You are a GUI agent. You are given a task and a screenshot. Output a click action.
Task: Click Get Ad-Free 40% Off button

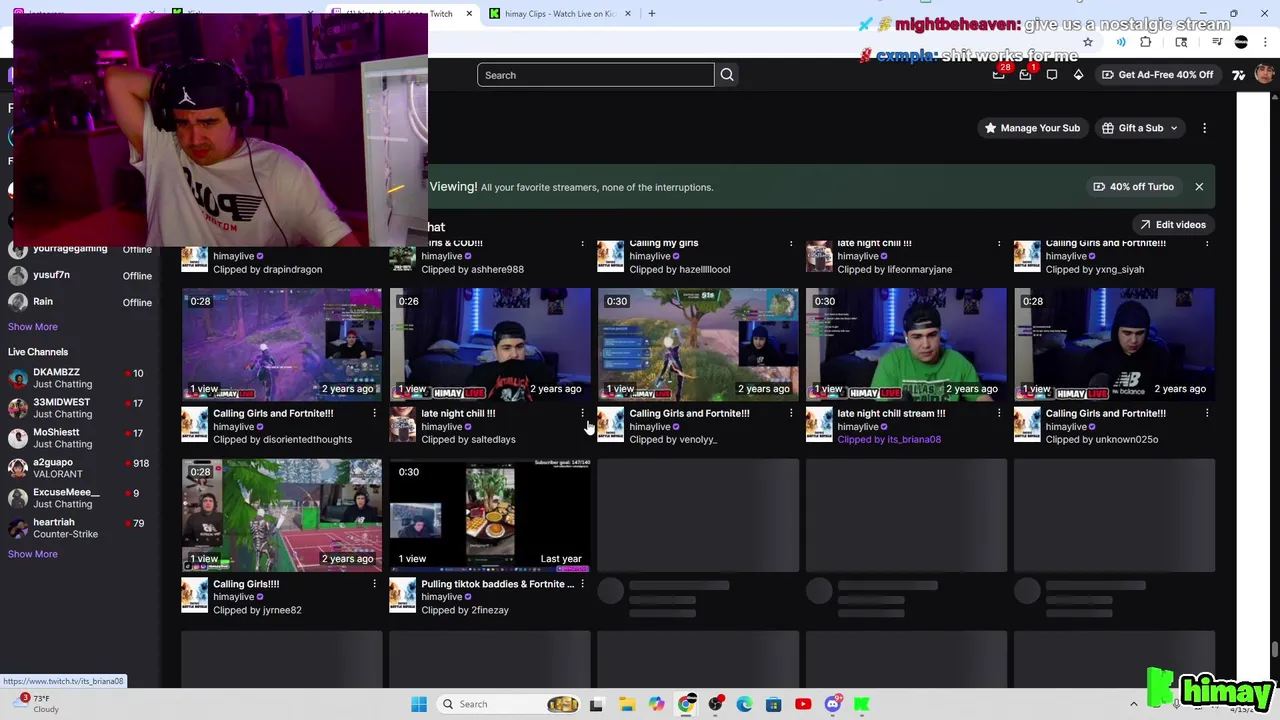(x=1157, y=75)
